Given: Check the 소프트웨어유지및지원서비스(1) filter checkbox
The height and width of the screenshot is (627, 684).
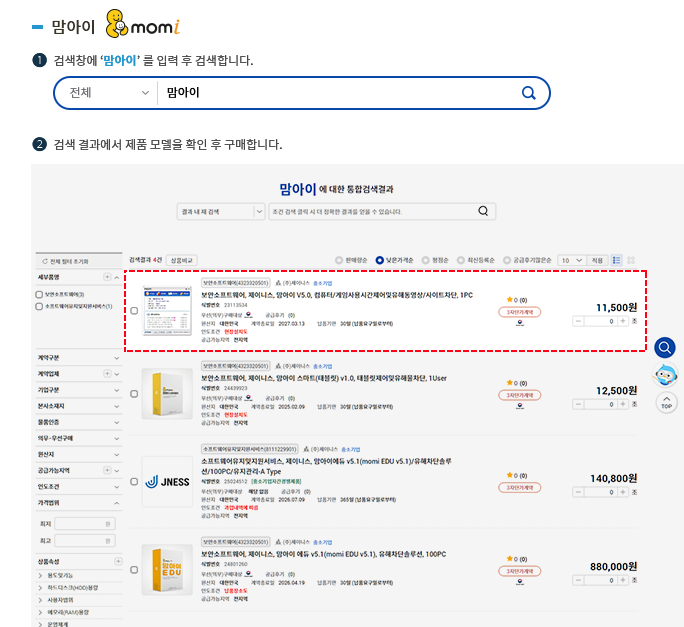Looking at the screenshot, I should pyautogui.click(x=39, y=306).
